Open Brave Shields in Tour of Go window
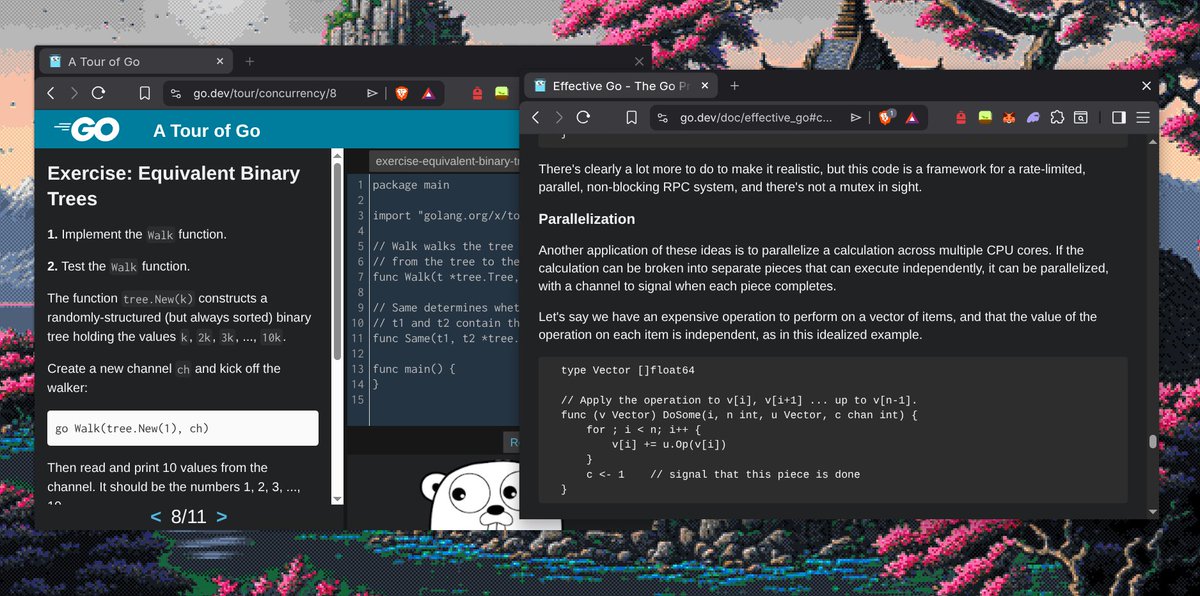 [402, 93]
